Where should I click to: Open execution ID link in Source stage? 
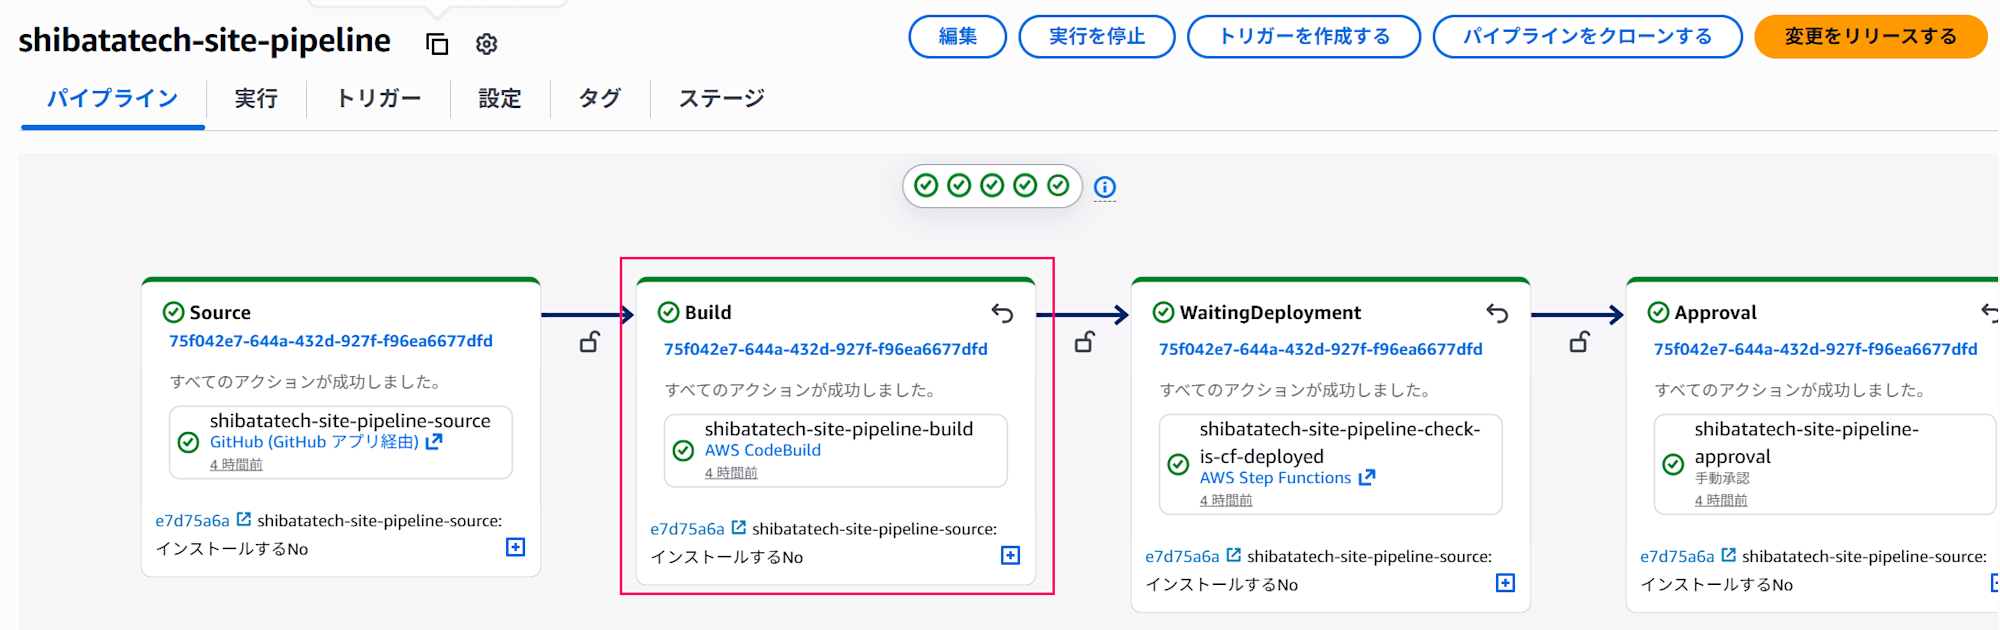coord(331,341)
